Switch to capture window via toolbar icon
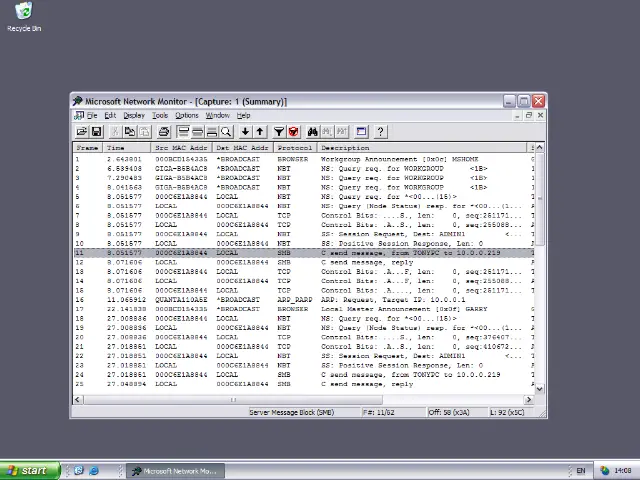The image size is (640, 480). 361,131
